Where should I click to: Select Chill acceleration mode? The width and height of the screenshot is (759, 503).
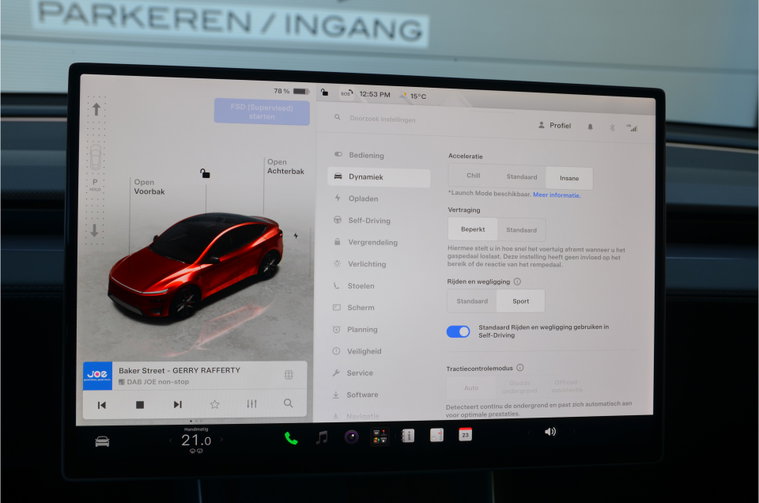[x=473, y=175]
